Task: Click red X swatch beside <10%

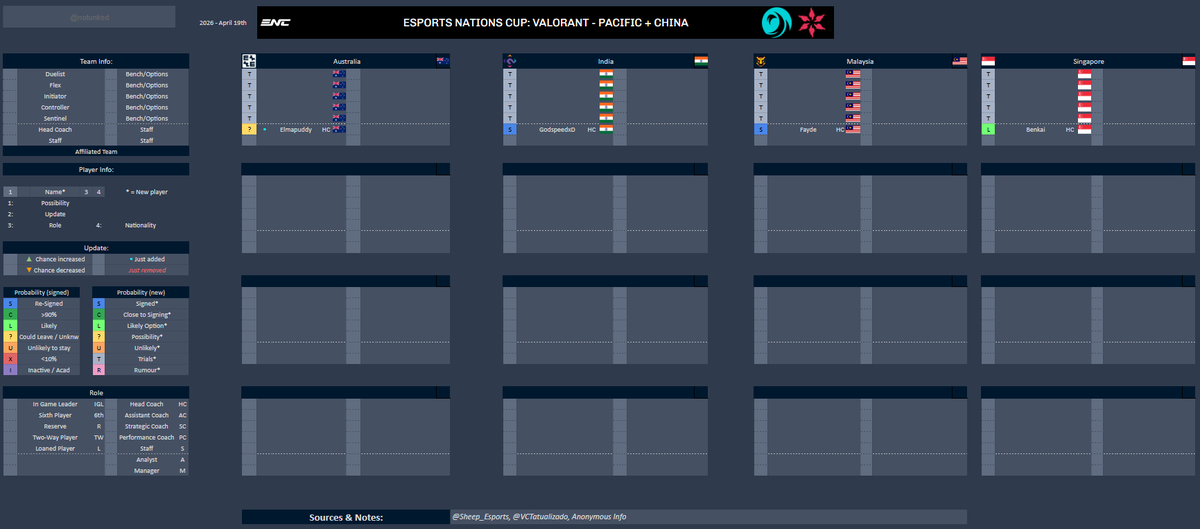Action: click(9, 358)
